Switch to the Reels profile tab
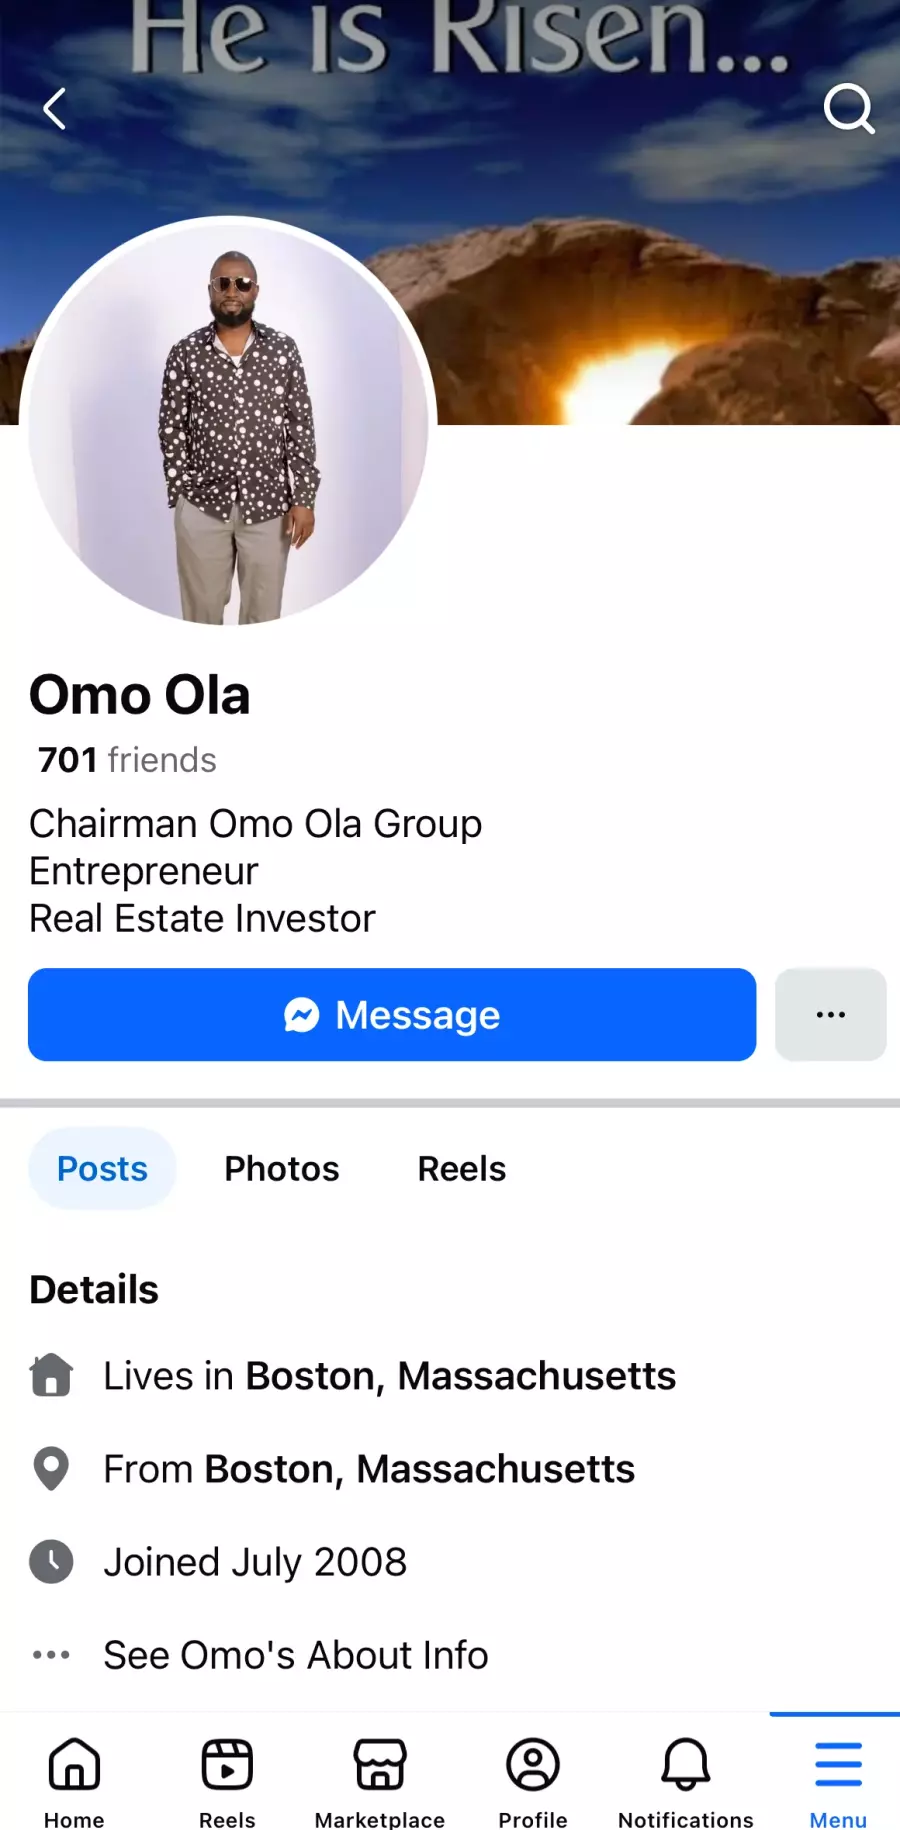 click(x=462, y=1169)
